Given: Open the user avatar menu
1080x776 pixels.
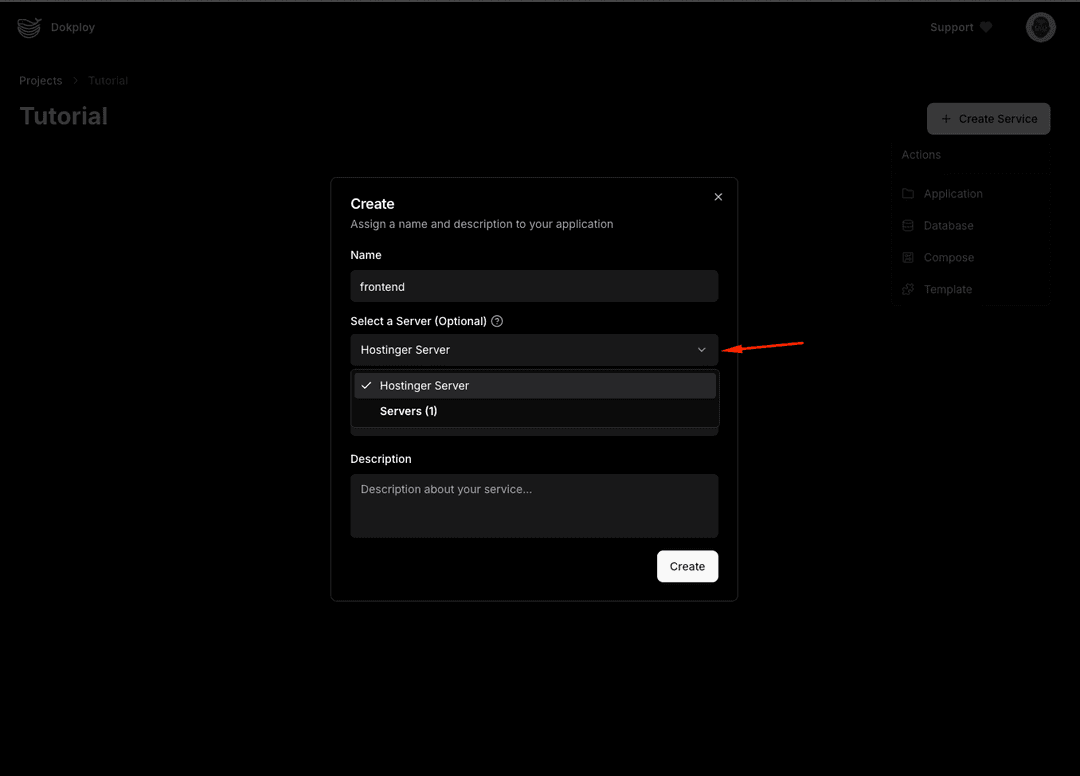Looking at the screenshot, I should pyautogui.click(x=1040, y=27).
